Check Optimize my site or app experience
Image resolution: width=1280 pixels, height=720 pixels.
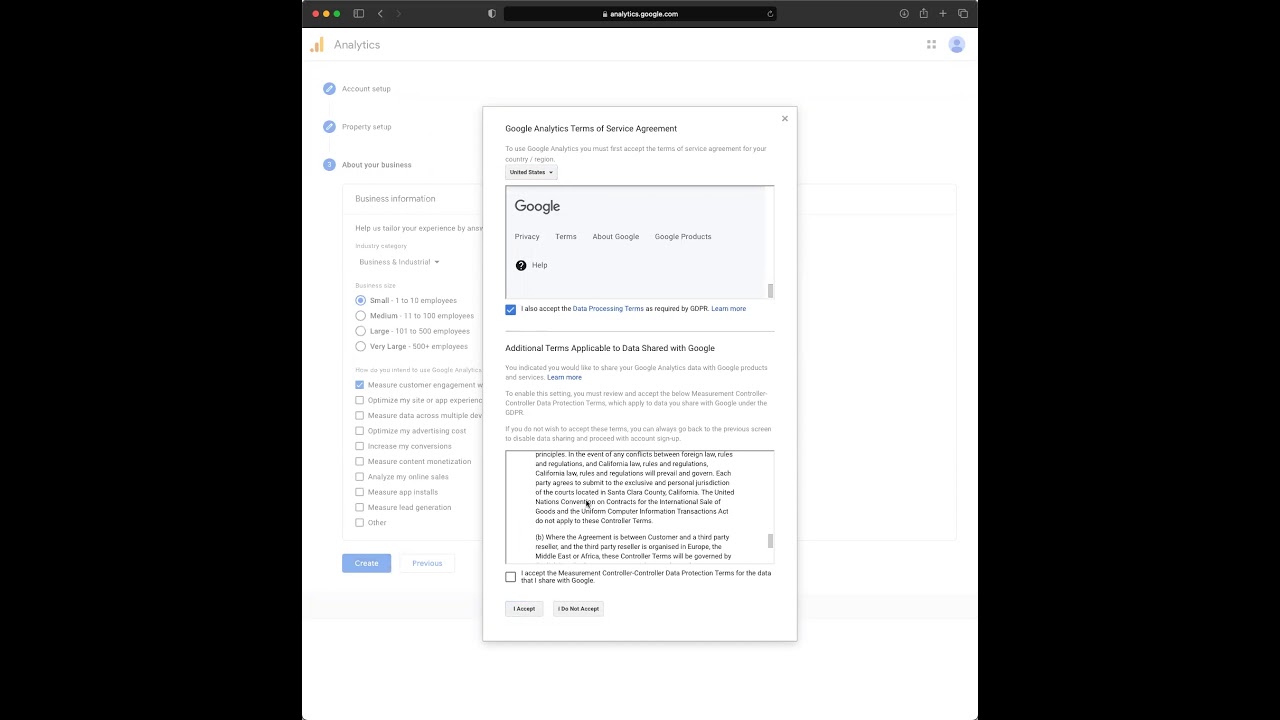[x=360, y=400]
